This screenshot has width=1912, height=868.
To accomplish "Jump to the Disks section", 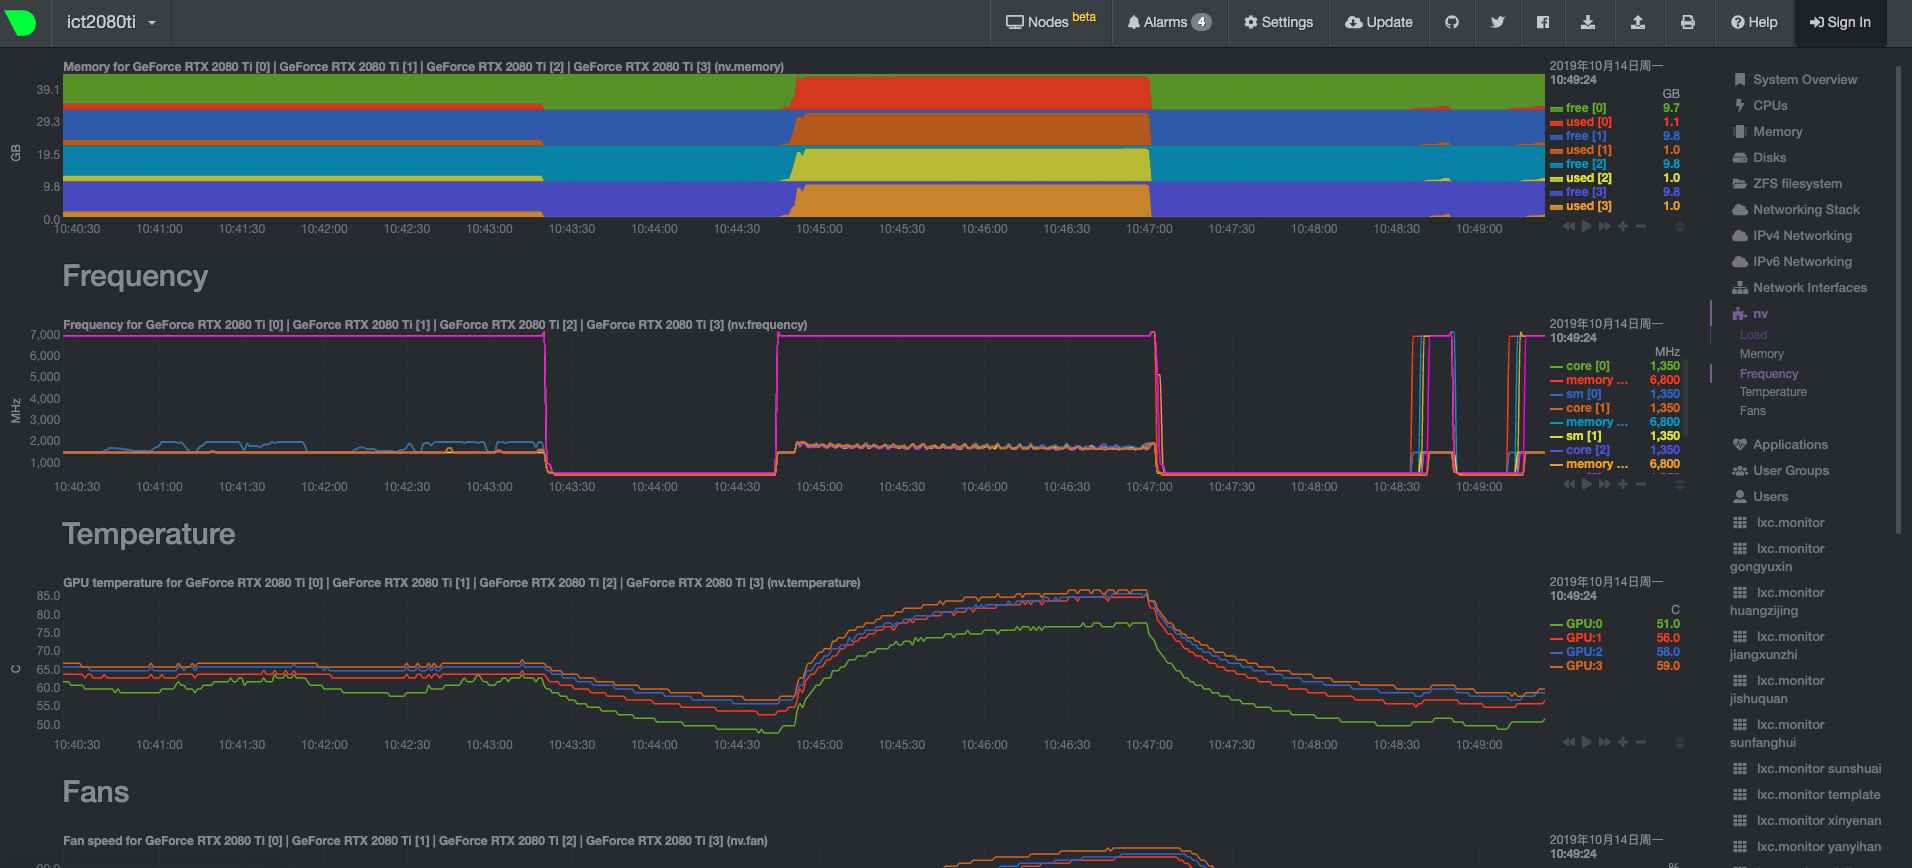I will pos(1769,158).
